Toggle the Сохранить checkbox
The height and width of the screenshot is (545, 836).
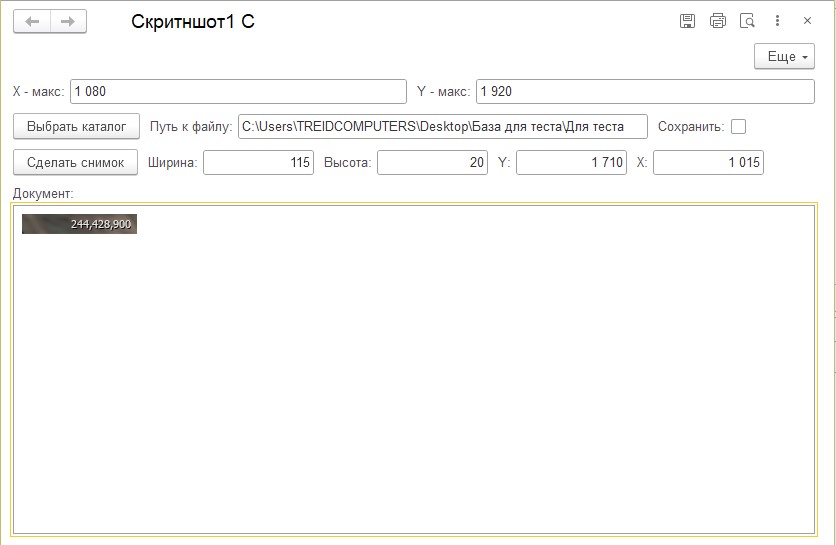coord(738,127)
